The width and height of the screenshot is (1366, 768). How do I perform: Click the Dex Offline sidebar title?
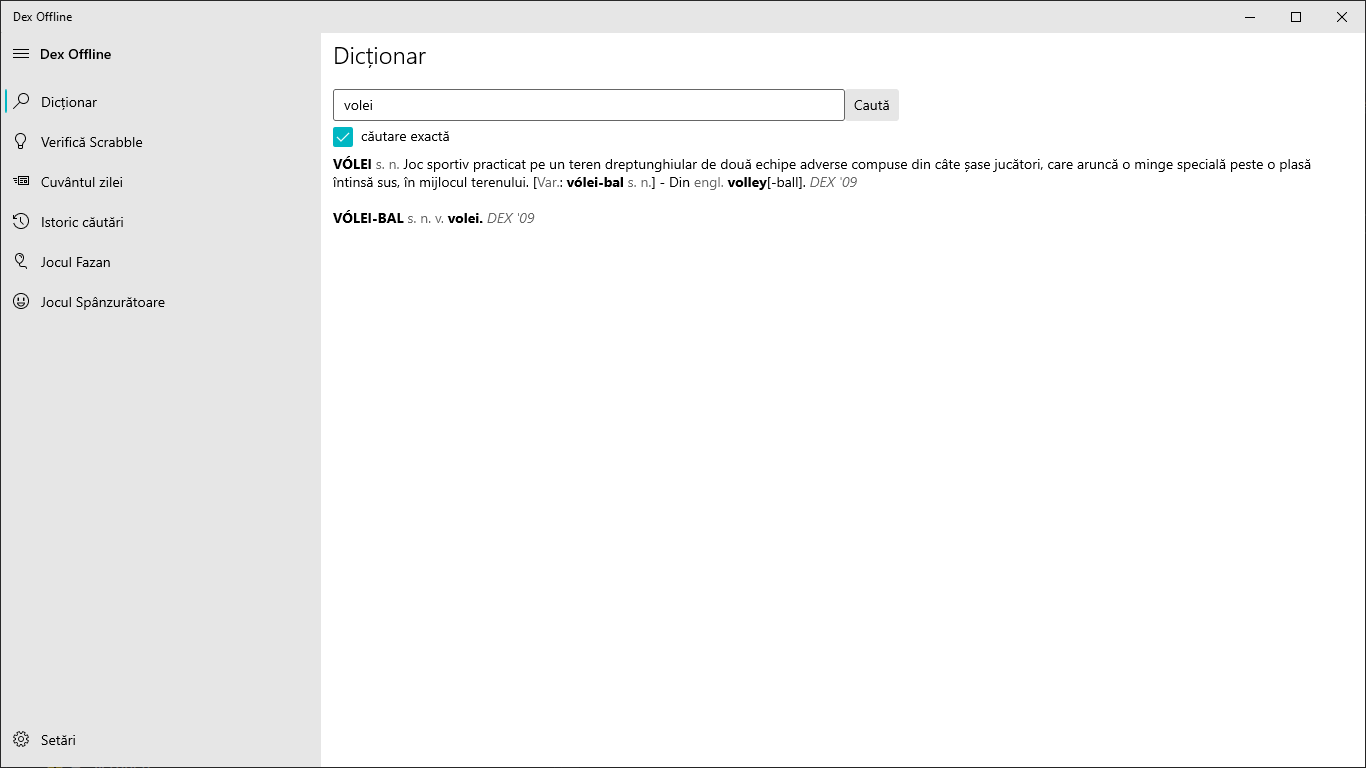pyautogui.click(x=75, y=54)
